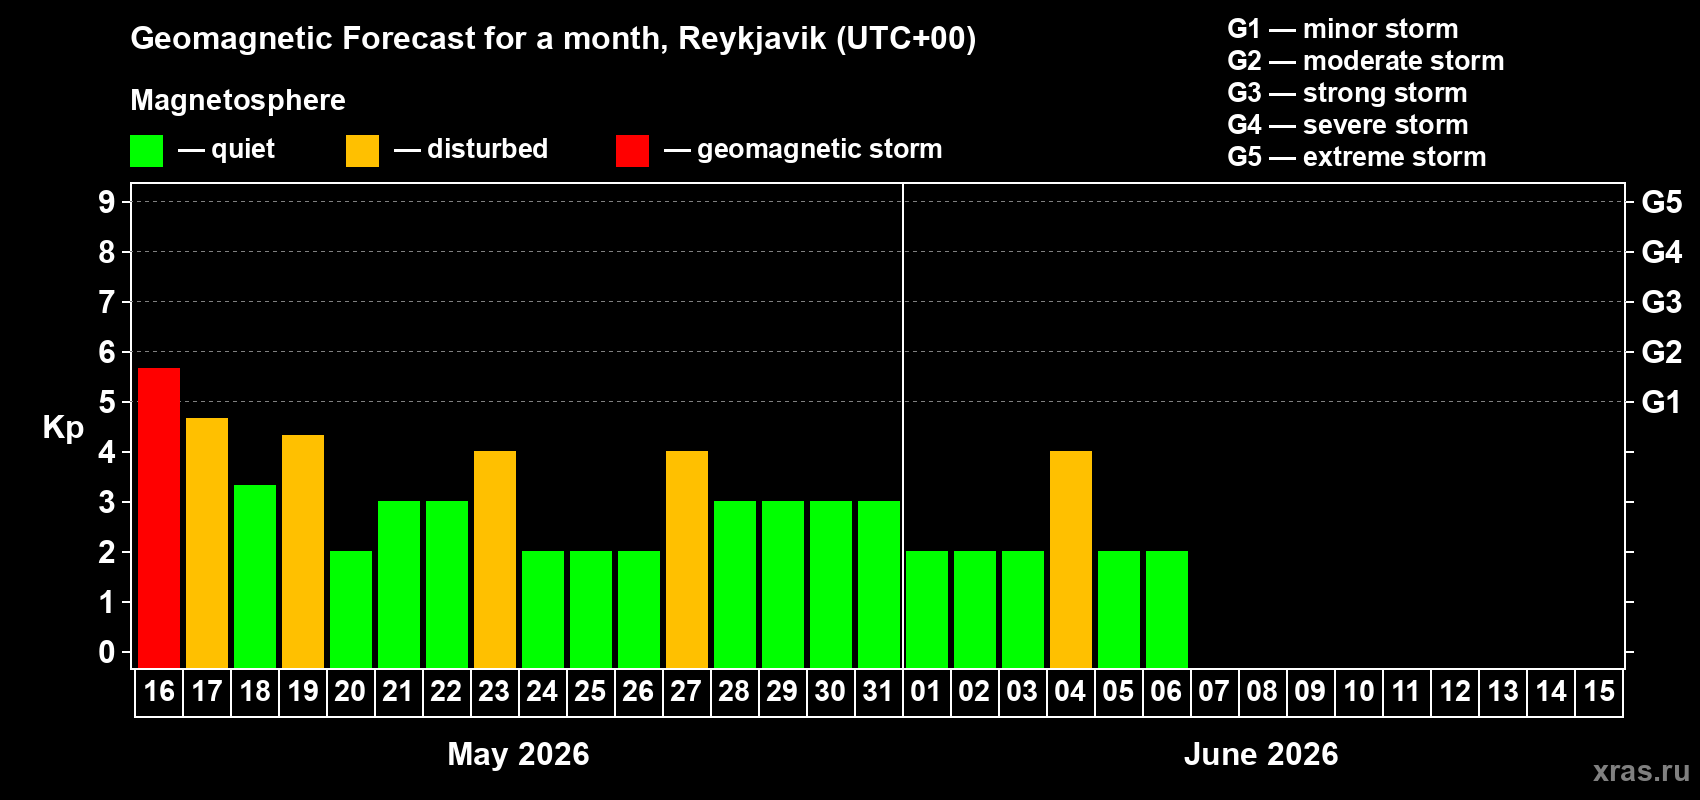Click the Kp axis value 9
This screenshot has height=800, width=1700.
(x=107, y=202)
